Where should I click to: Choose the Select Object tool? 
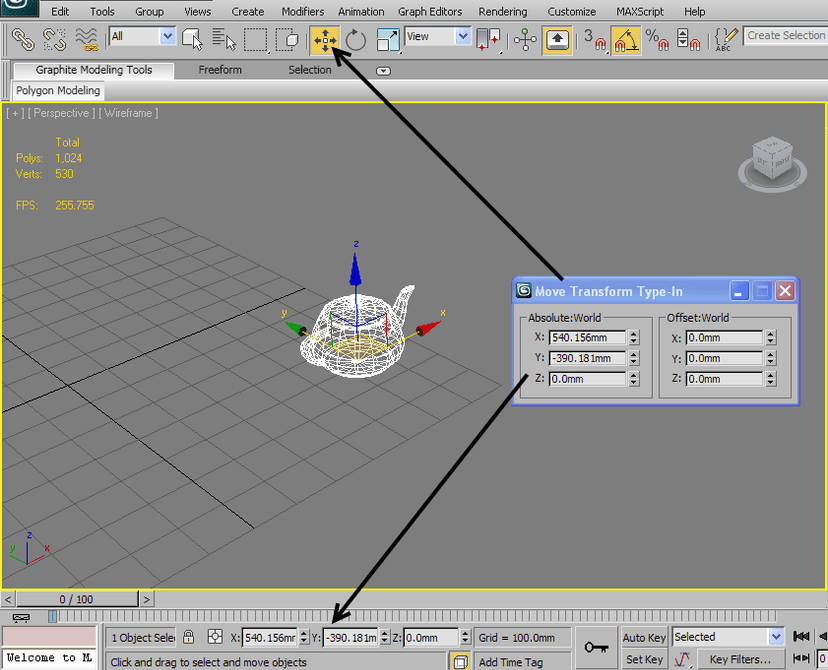tap(192, 39)
